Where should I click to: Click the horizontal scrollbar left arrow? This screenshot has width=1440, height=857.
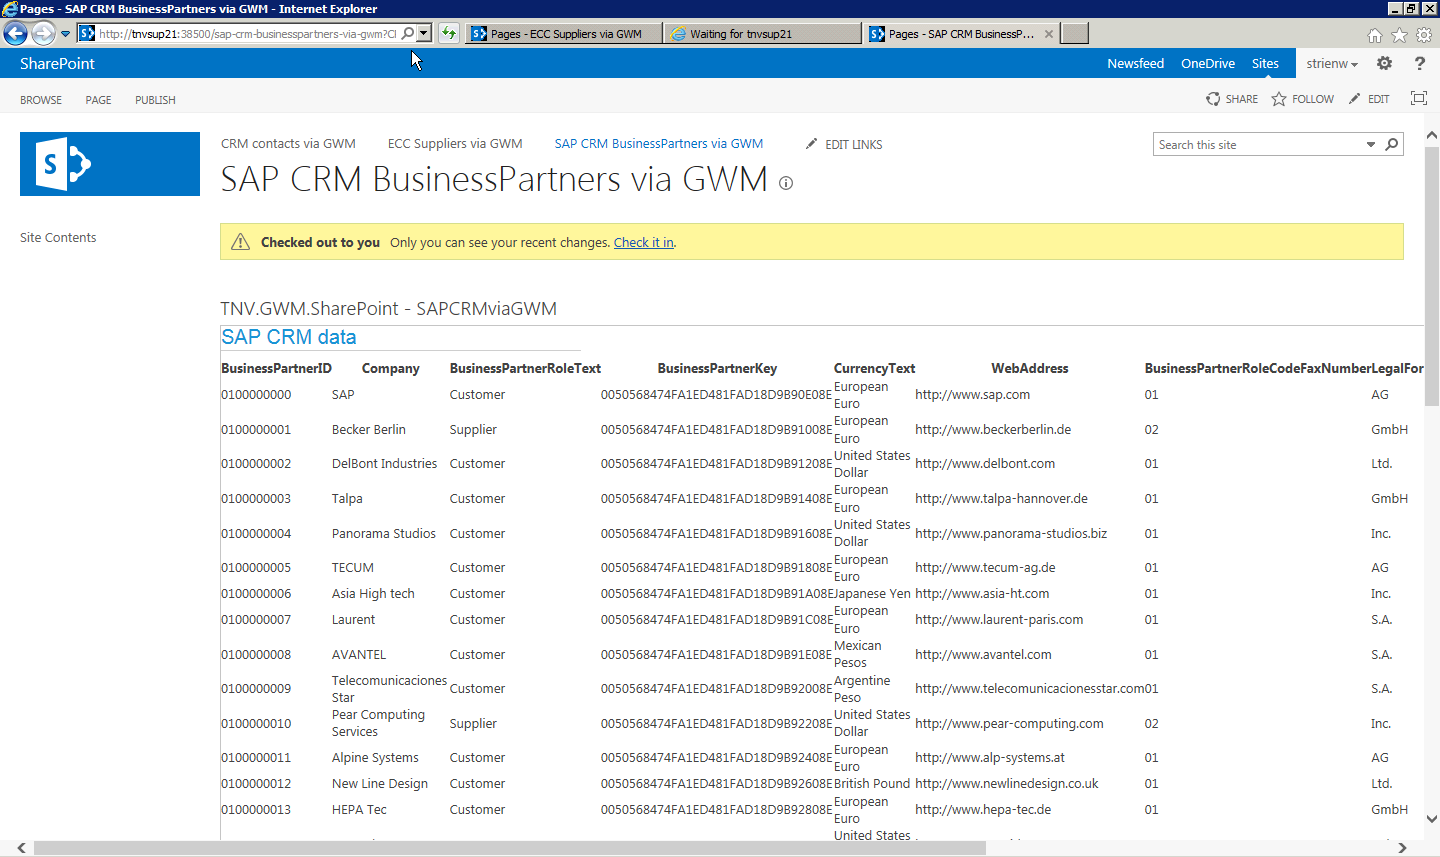pyautogui.click(x=22, y=848)
